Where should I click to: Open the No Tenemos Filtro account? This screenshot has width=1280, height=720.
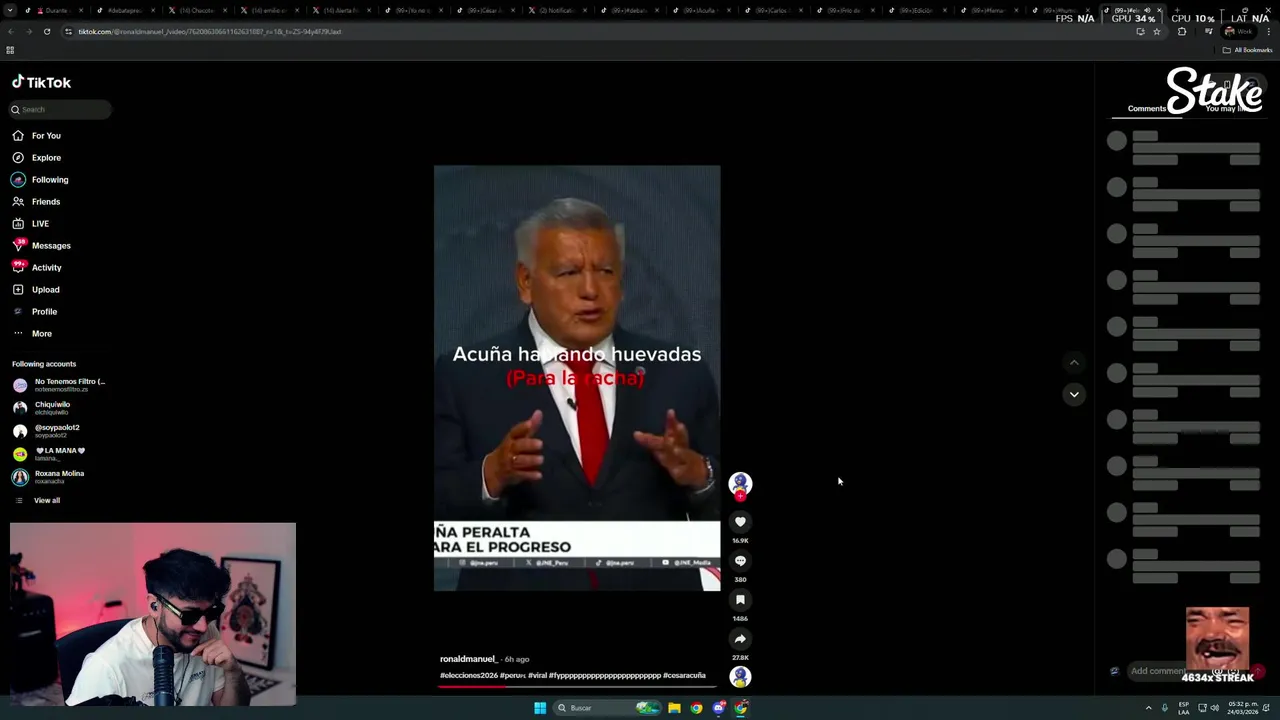click(x=60, y=385)
